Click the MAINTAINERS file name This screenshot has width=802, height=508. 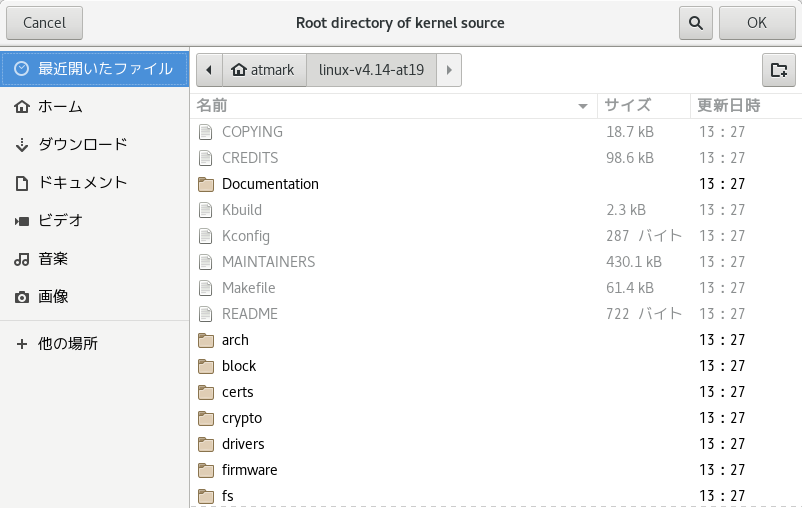click(x=269, y=262)
